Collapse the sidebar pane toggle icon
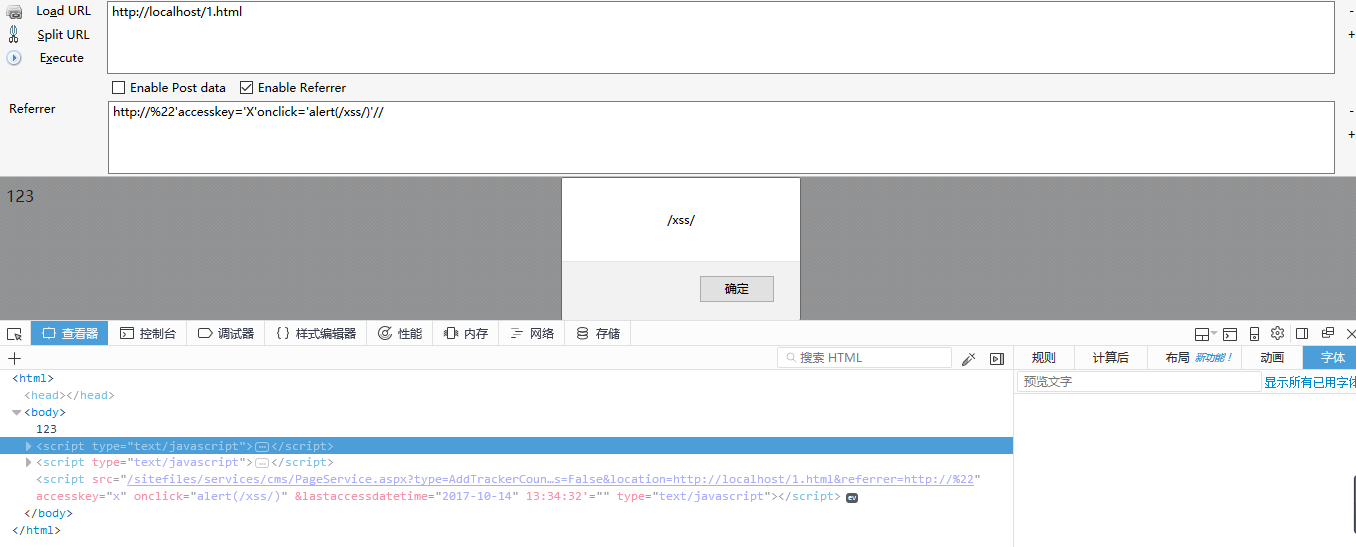1356x547 pixels. [x=997, y=359]
